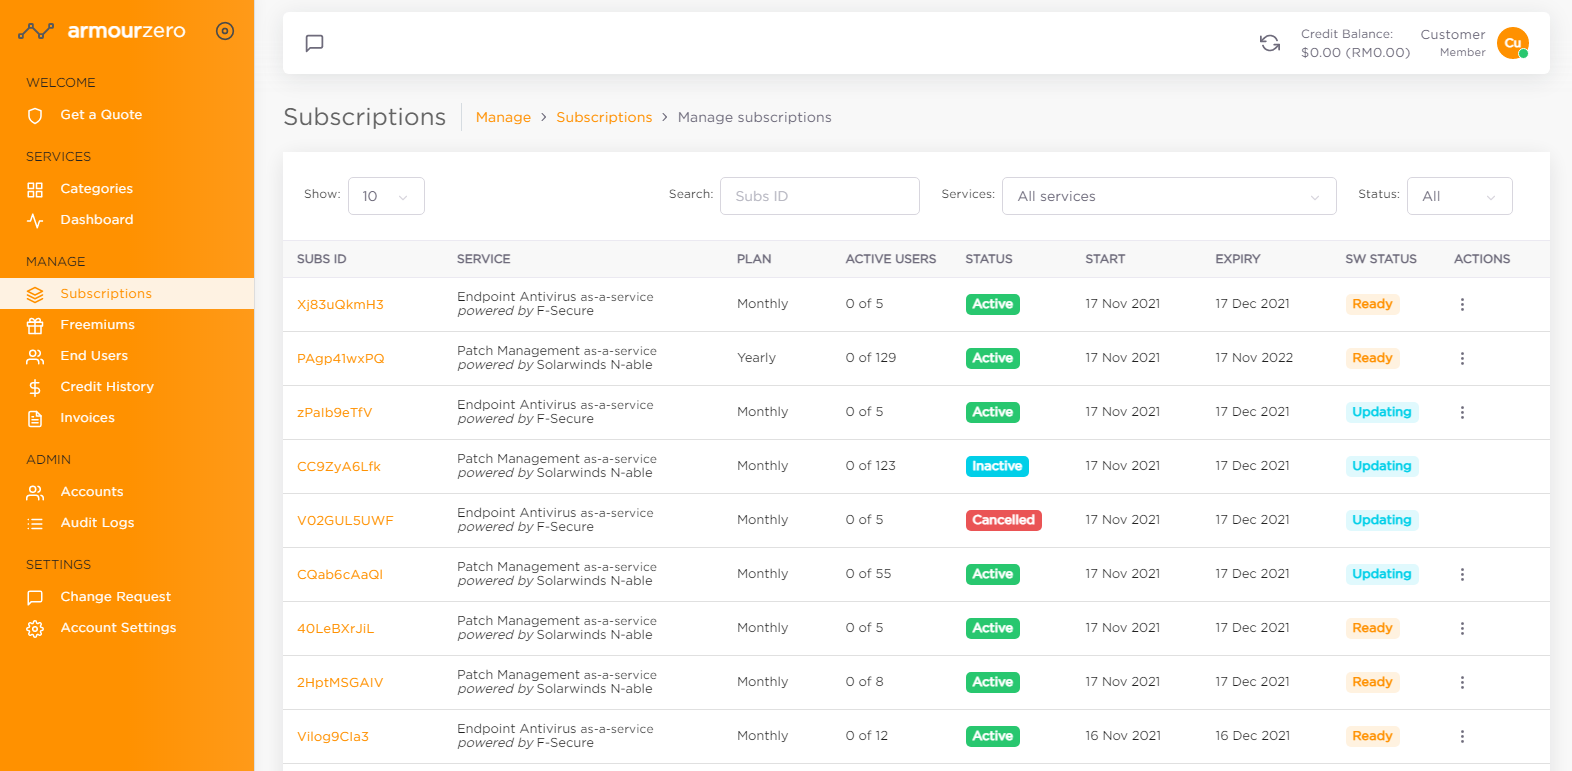
Task: Click the SW STATUS column header
Action: click(1381, 259)
